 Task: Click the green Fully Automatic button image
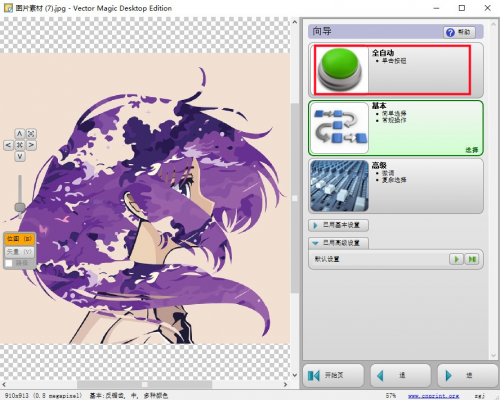click(340, 70)
